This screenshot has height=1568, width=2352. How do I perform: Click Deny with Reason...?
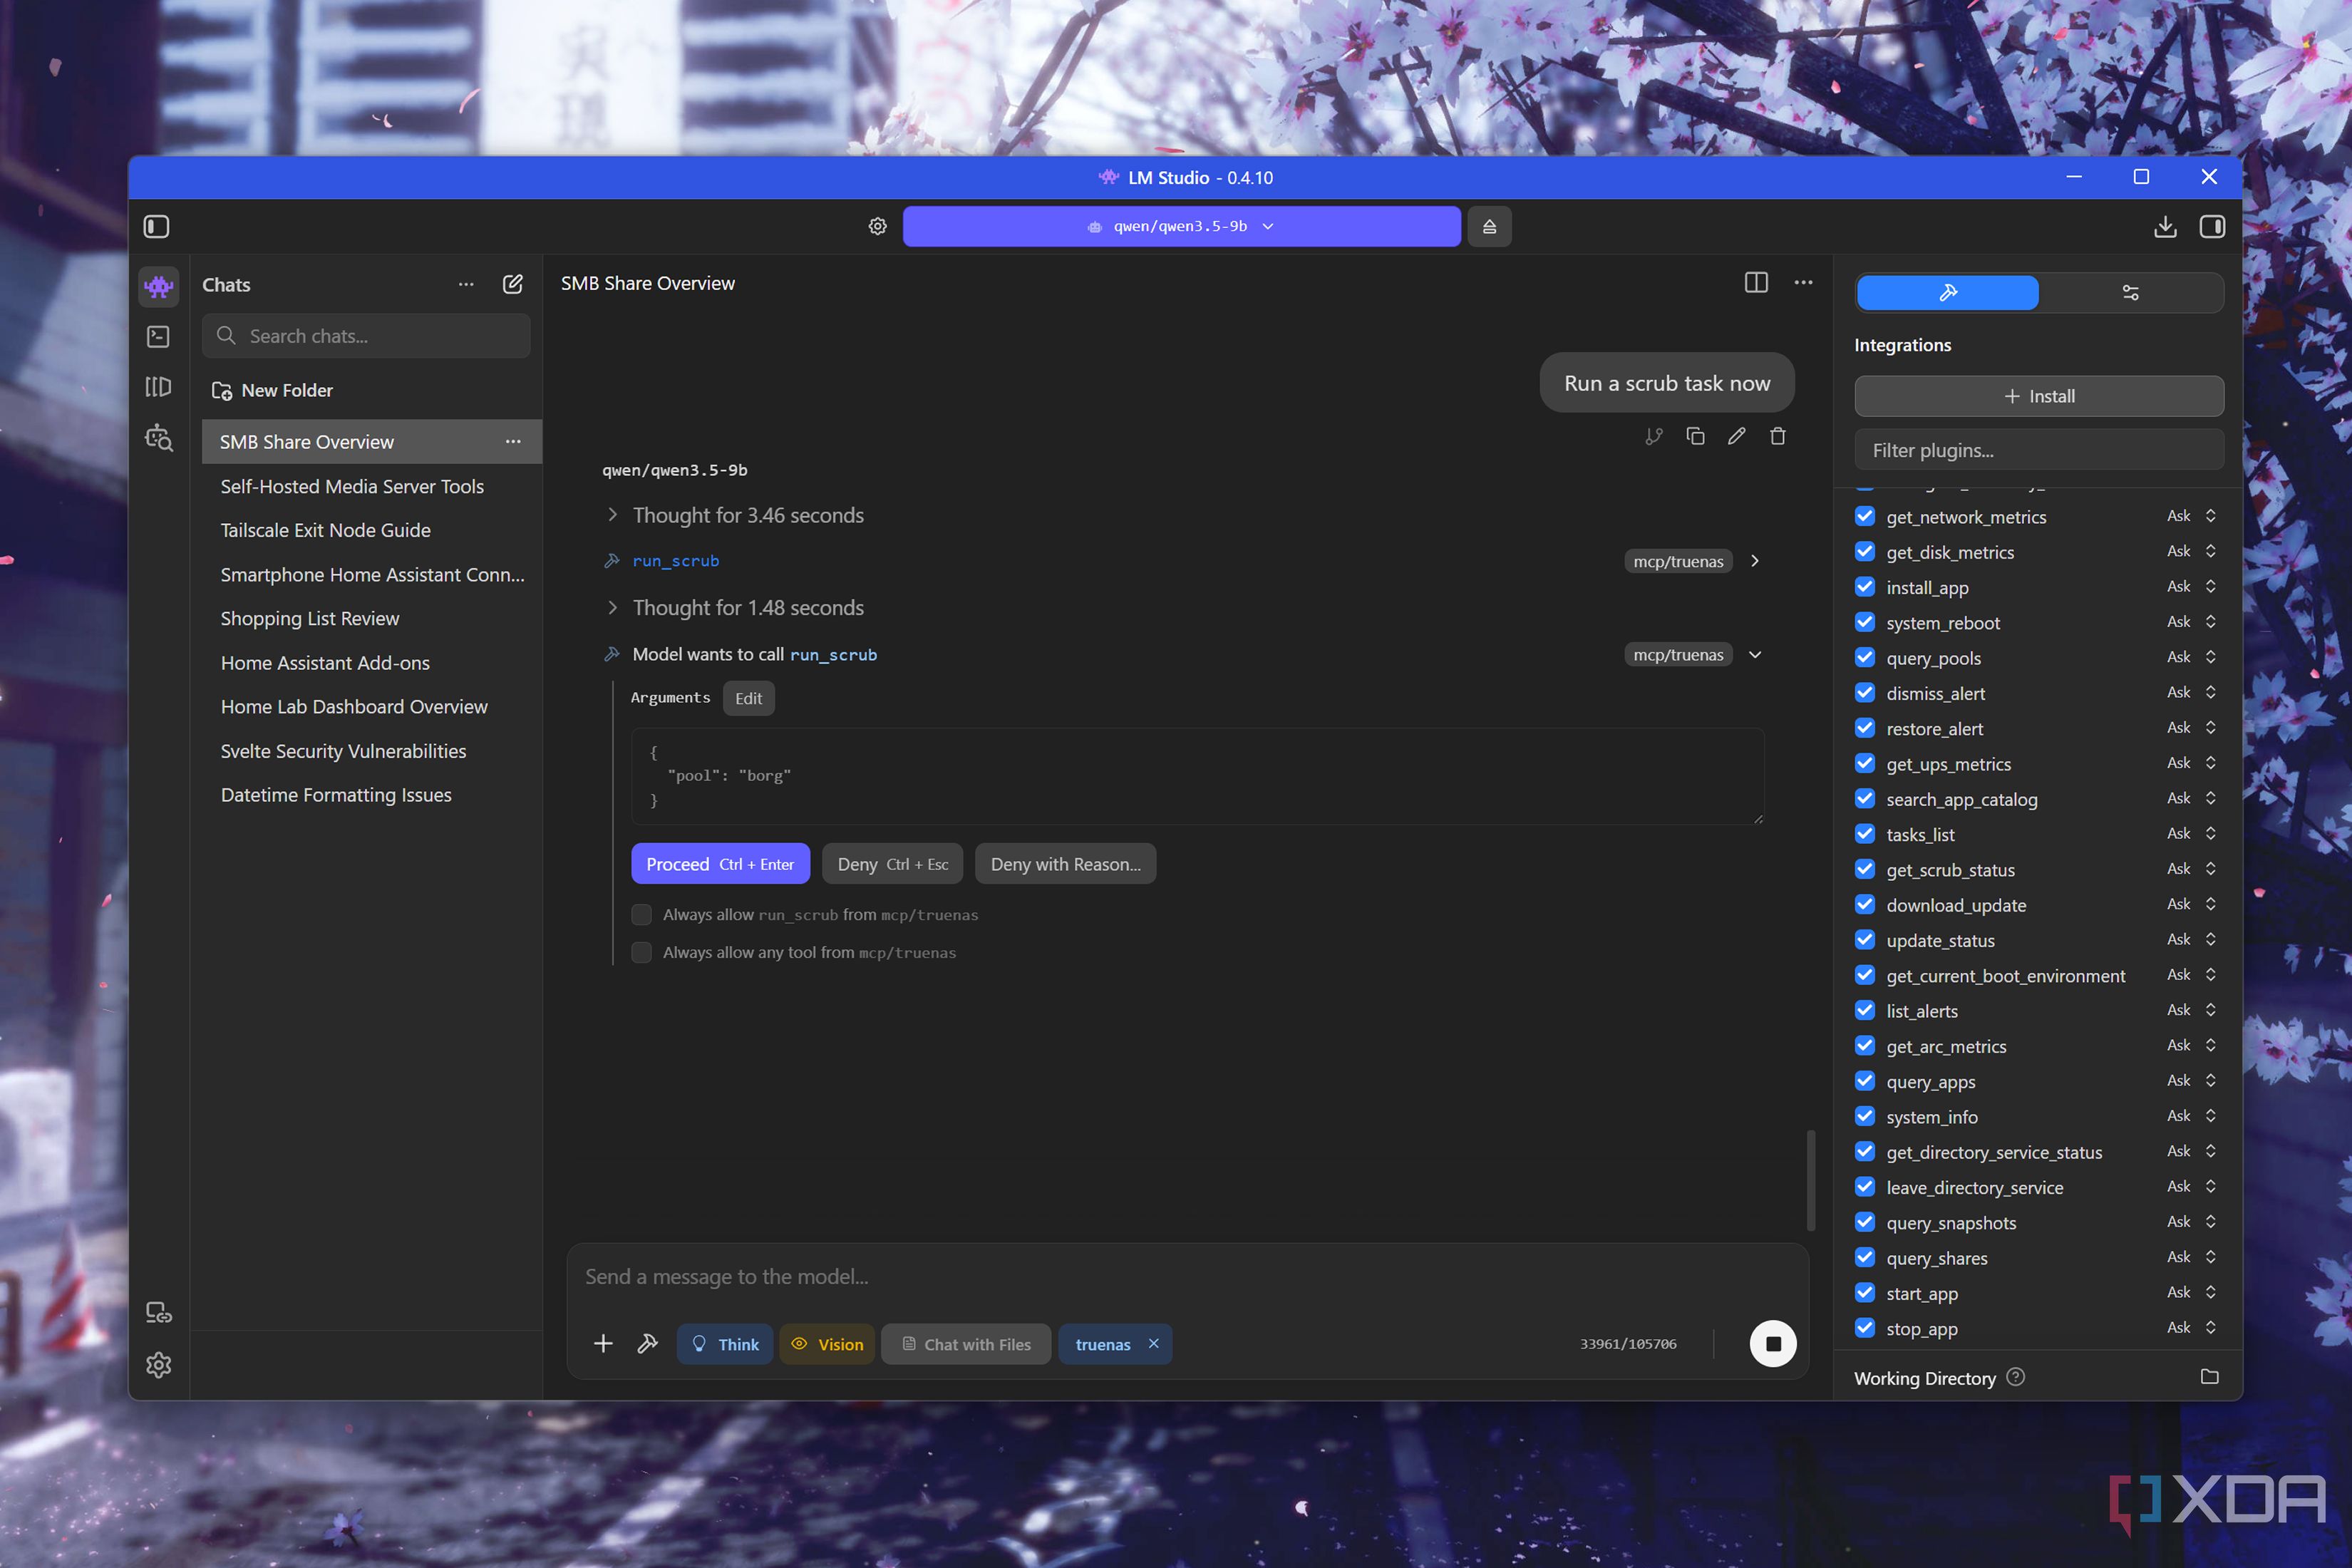point(1065,864)
